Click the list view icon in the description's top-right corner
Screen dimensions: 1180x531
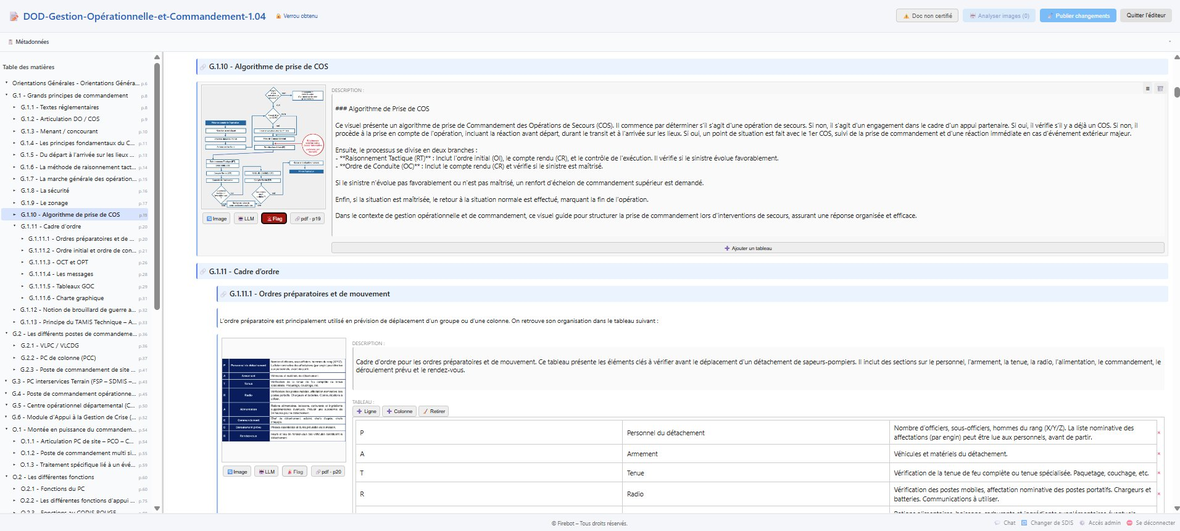[x=1148, y=89]
